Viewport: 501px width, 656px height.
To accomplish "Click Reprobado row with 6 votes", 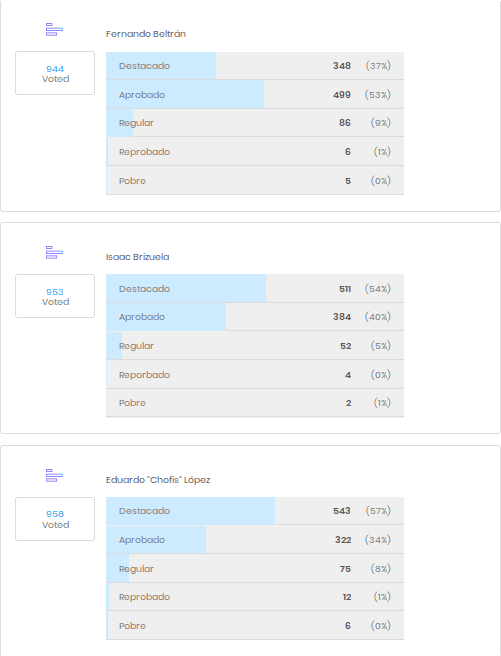I will click(255, 151).
